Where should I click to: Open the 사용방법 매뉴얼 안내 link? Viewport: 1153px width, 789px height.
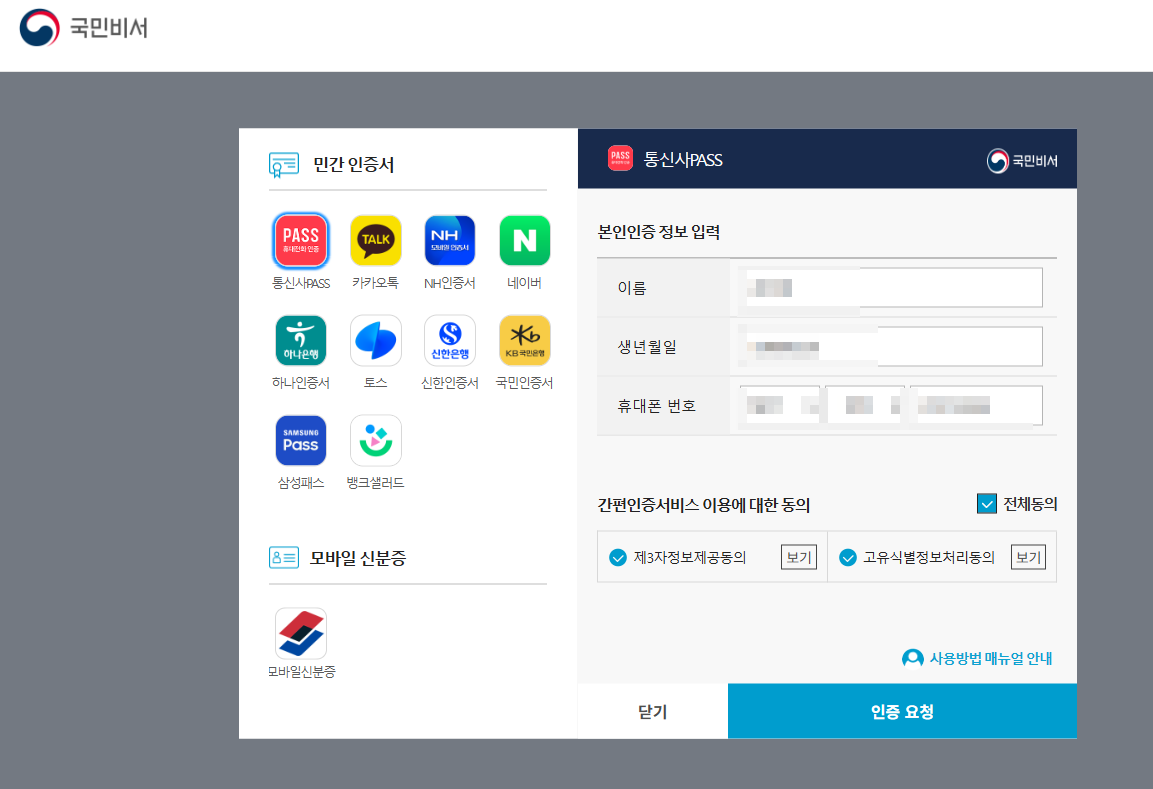coord(990,658)
